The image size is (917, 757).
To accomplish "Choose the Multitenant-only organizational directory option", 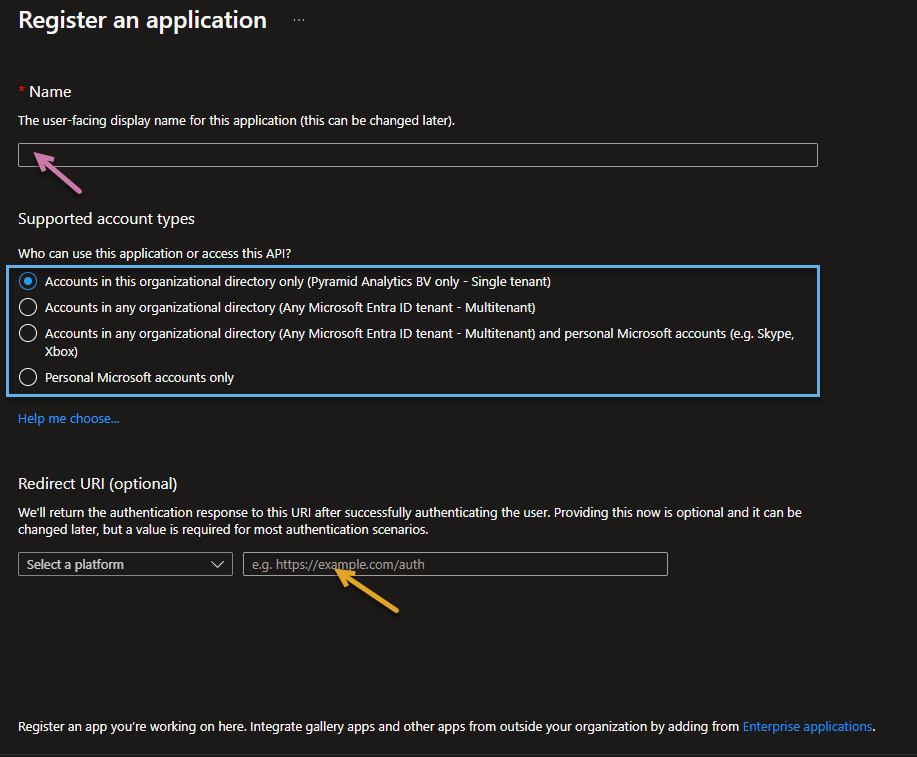I will [28, 307].
